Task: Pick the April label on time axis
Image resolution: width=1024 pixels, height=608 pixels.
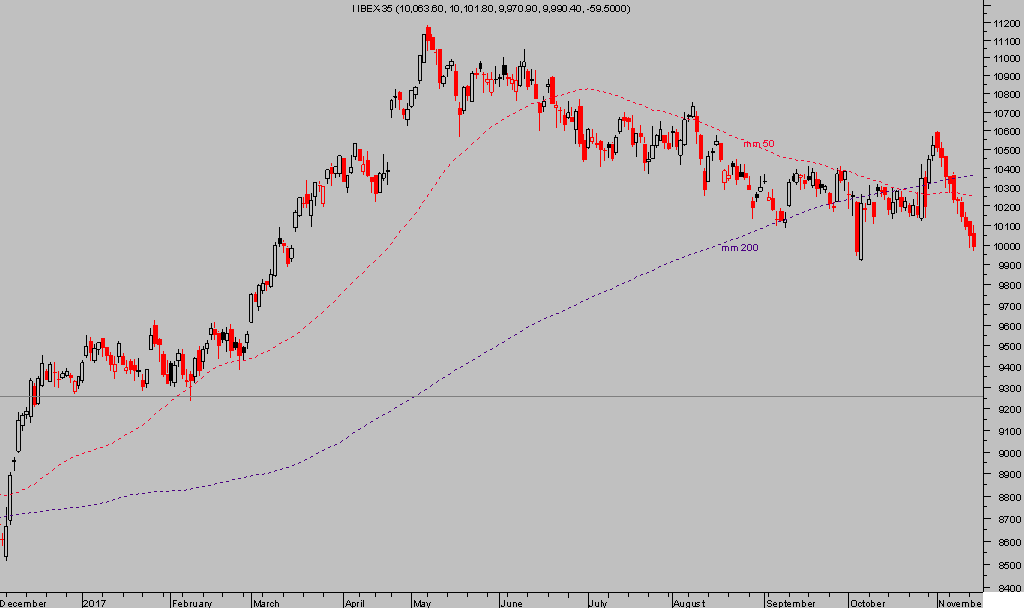Action: tap(355, 603)
